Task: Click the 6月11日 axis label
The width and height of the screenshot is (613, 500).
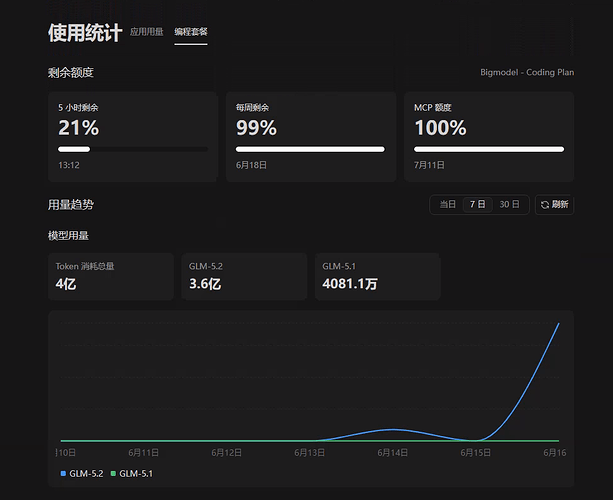Action: (x=143, y=453)
